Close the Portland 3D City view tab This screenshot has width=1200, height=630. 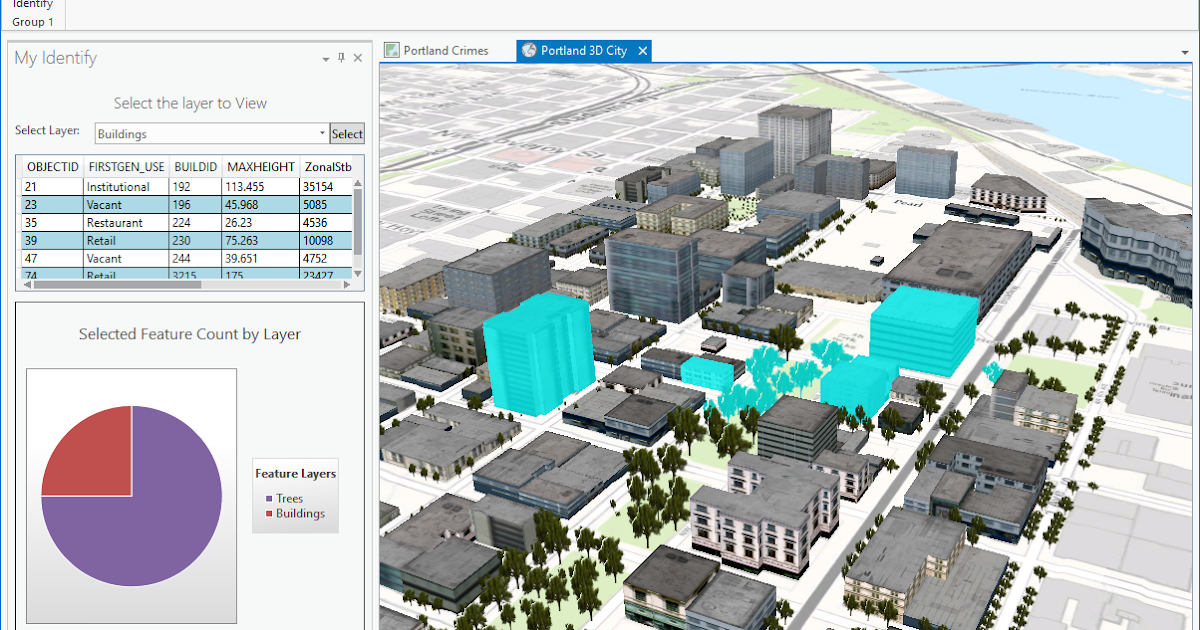(x=643, y=50)
